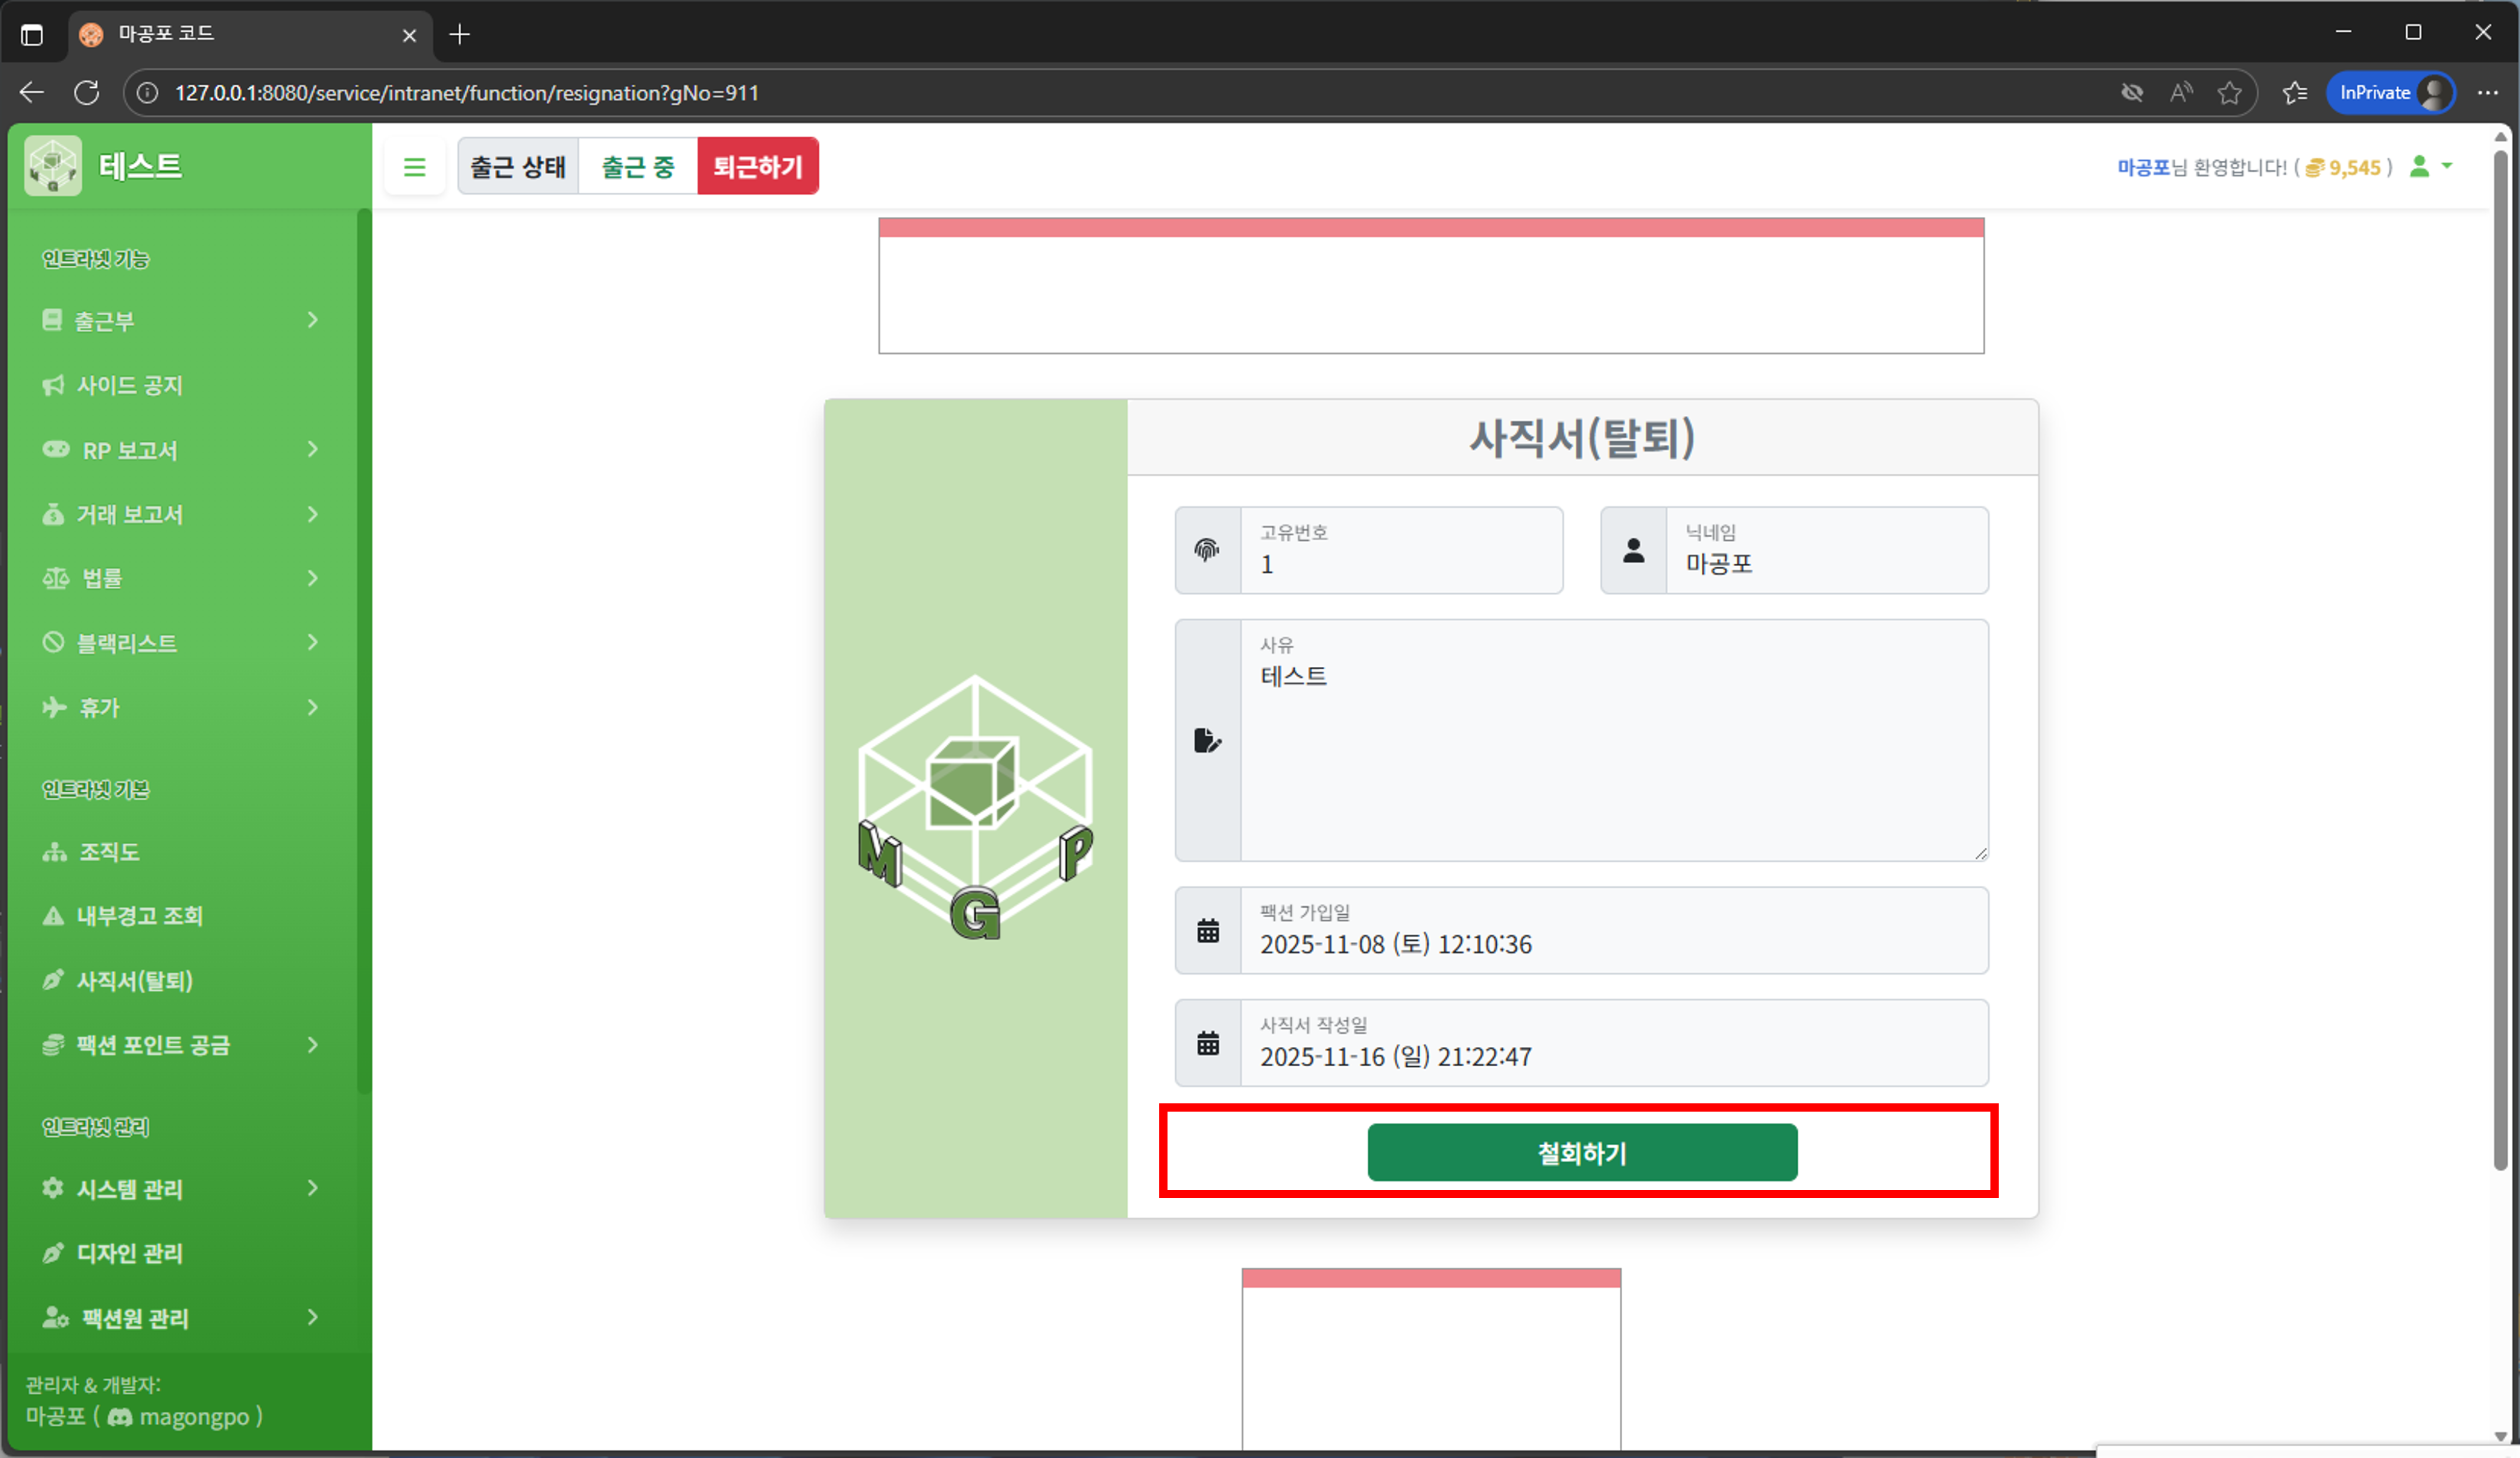Screen dimensions: 2520x1458
Task: Open the 블랙리스트 blacklist section
Action: [128, 642]
